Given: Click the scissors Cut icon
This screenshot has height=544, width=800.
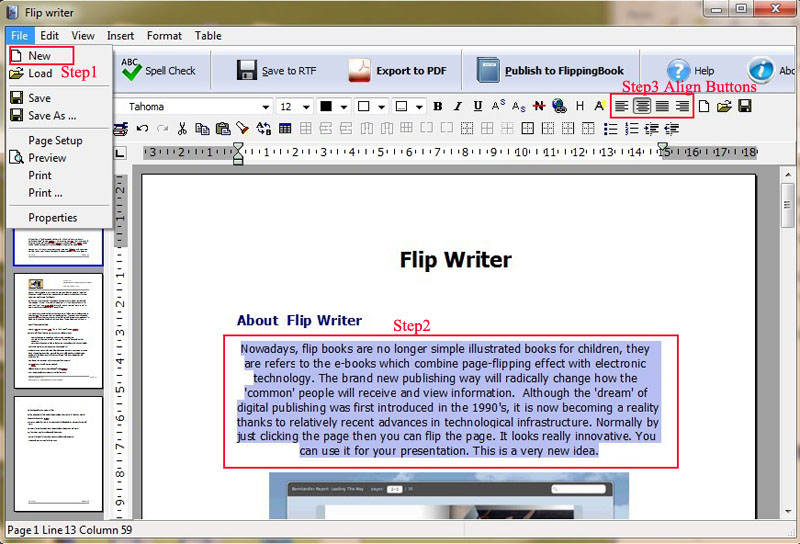Looking at the screenshot, I should tap(182, 128).
